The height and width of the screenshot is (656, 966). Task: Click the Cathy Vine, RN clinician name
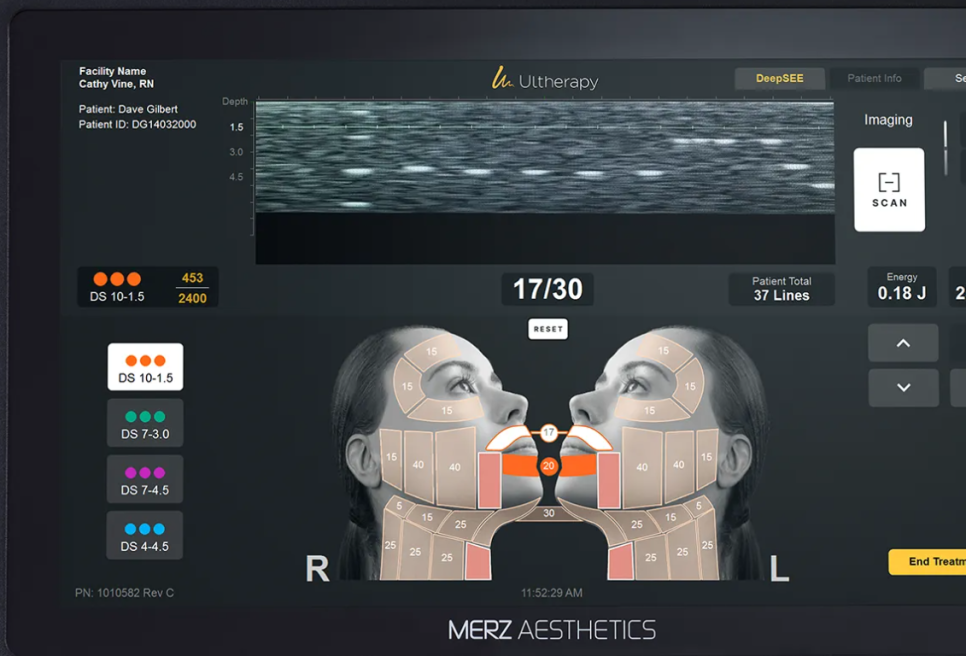(x=116, y=84)
